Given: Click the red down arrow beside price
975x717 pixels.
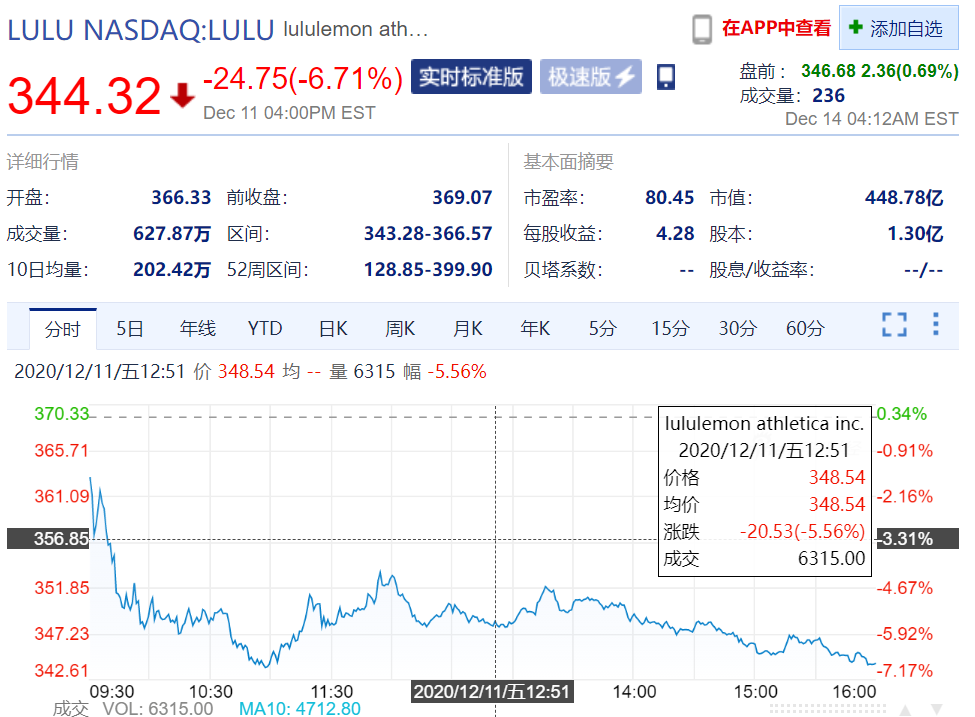Looking at the screenshot, I should 182,95.
